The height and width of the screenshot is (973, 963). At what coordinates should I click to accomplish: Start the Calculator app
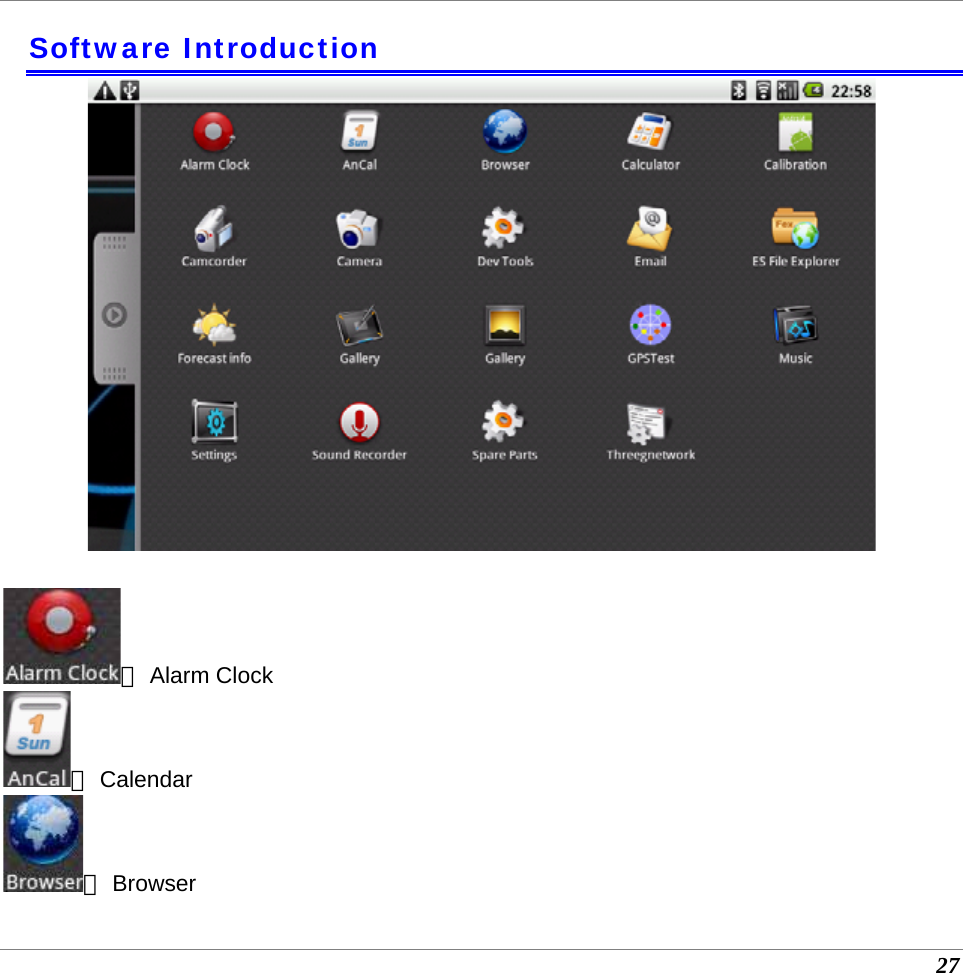coord(649,132)
